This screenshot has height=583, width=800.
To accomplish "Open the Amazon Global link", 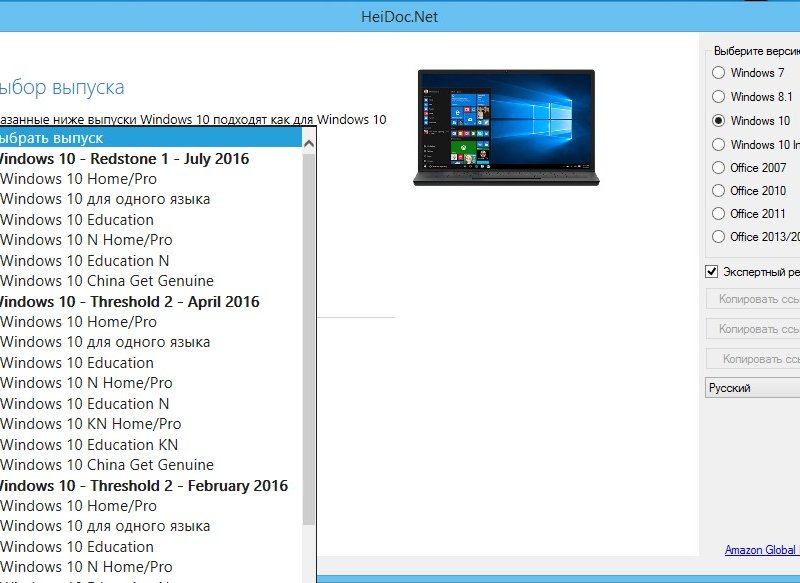I will click(762, 550).
